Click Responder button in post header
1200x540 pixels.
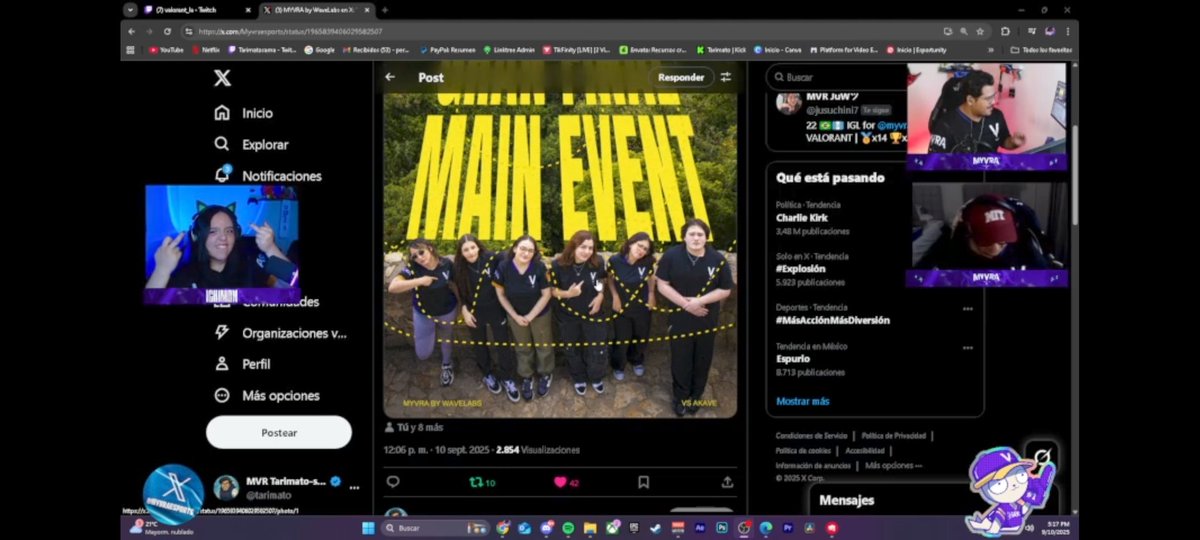(681, 77)
